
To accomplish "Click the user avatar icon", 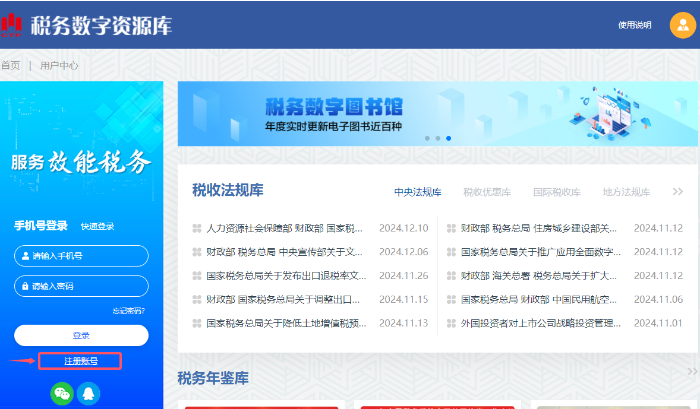I will click(683, 26).
